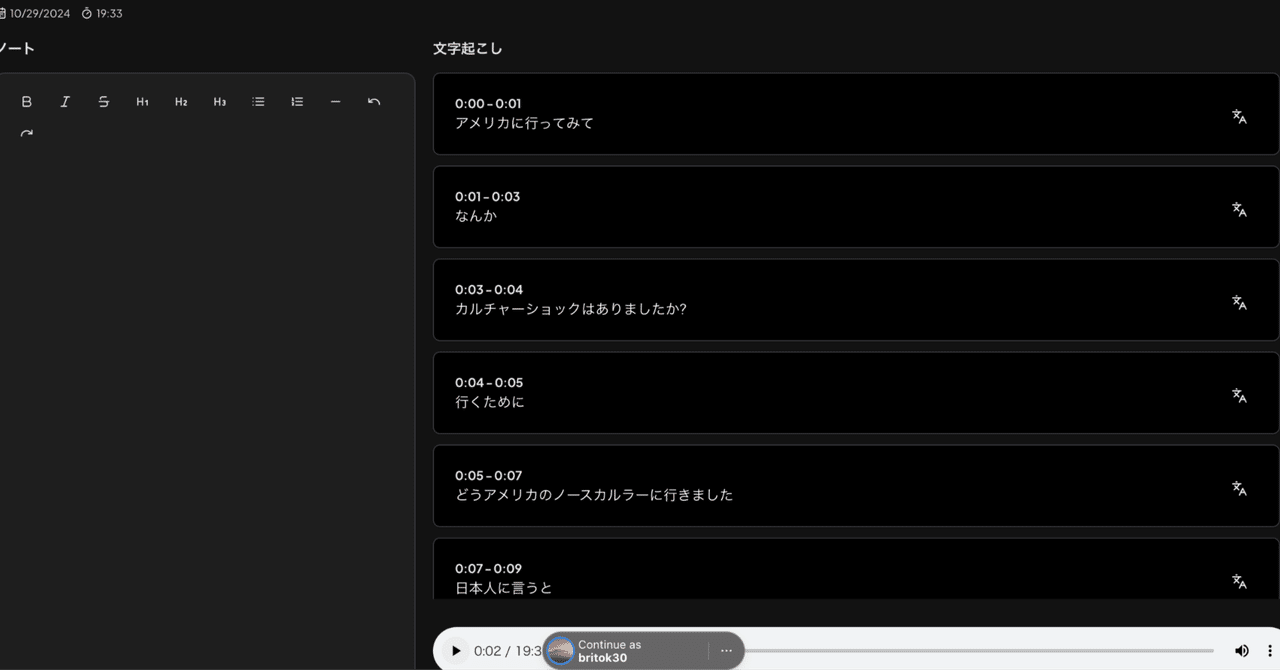
Task: Insert a numbered list
Action: pos(296,101)
